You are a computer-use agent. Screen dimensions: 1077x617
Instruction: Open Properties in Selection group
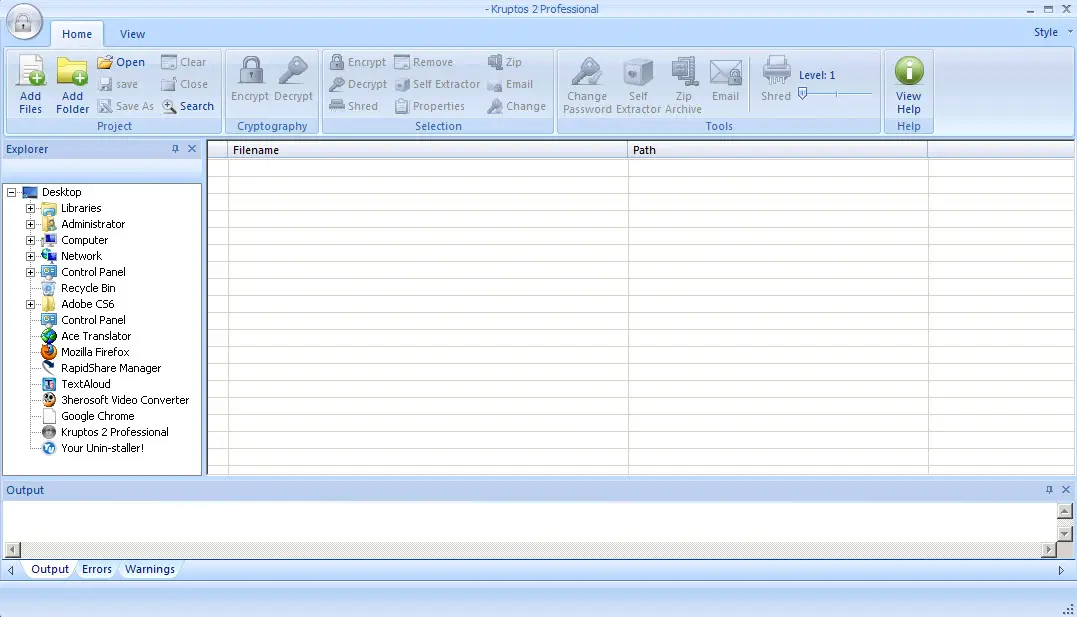coord(429,106)
